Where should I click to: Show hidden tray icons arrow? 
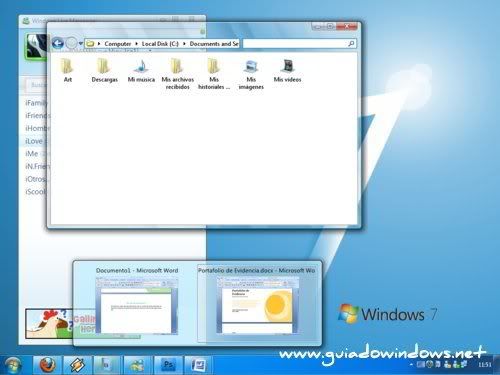[x=411, y=365]
